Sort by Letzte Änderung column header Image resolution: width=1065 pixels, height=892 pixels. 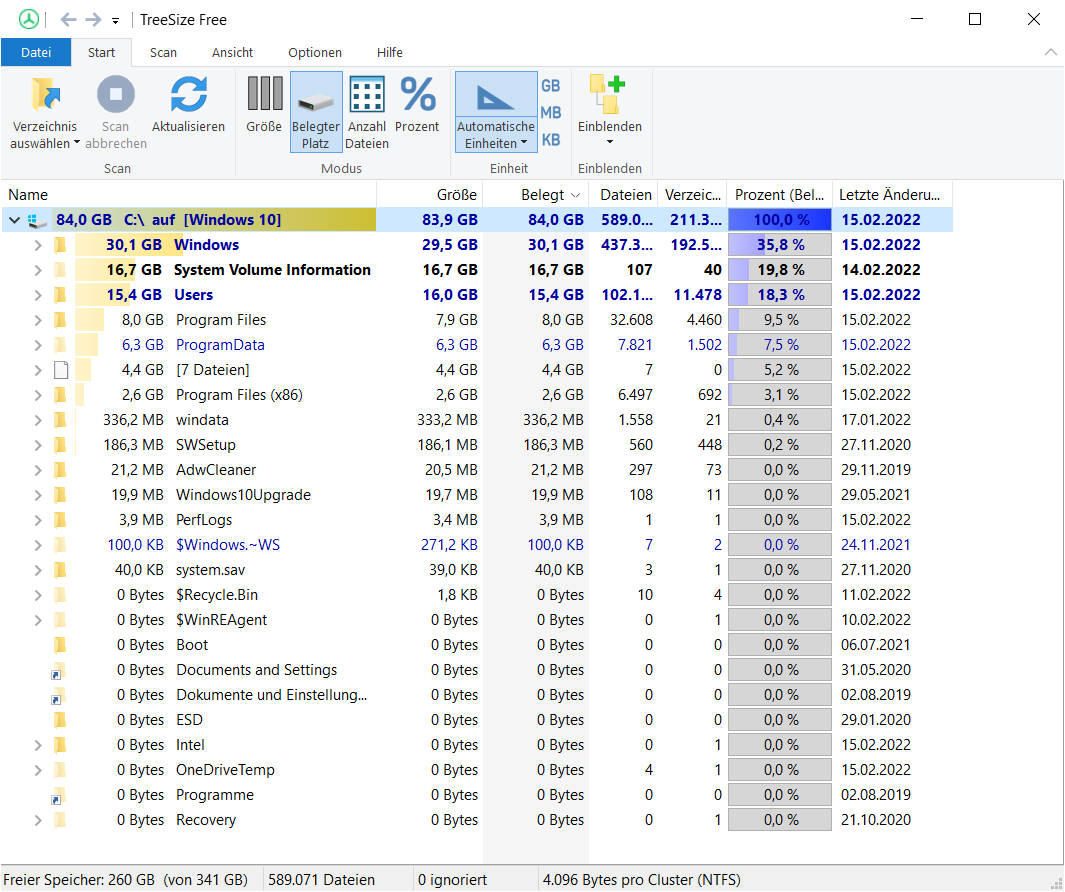pos(892,195)
